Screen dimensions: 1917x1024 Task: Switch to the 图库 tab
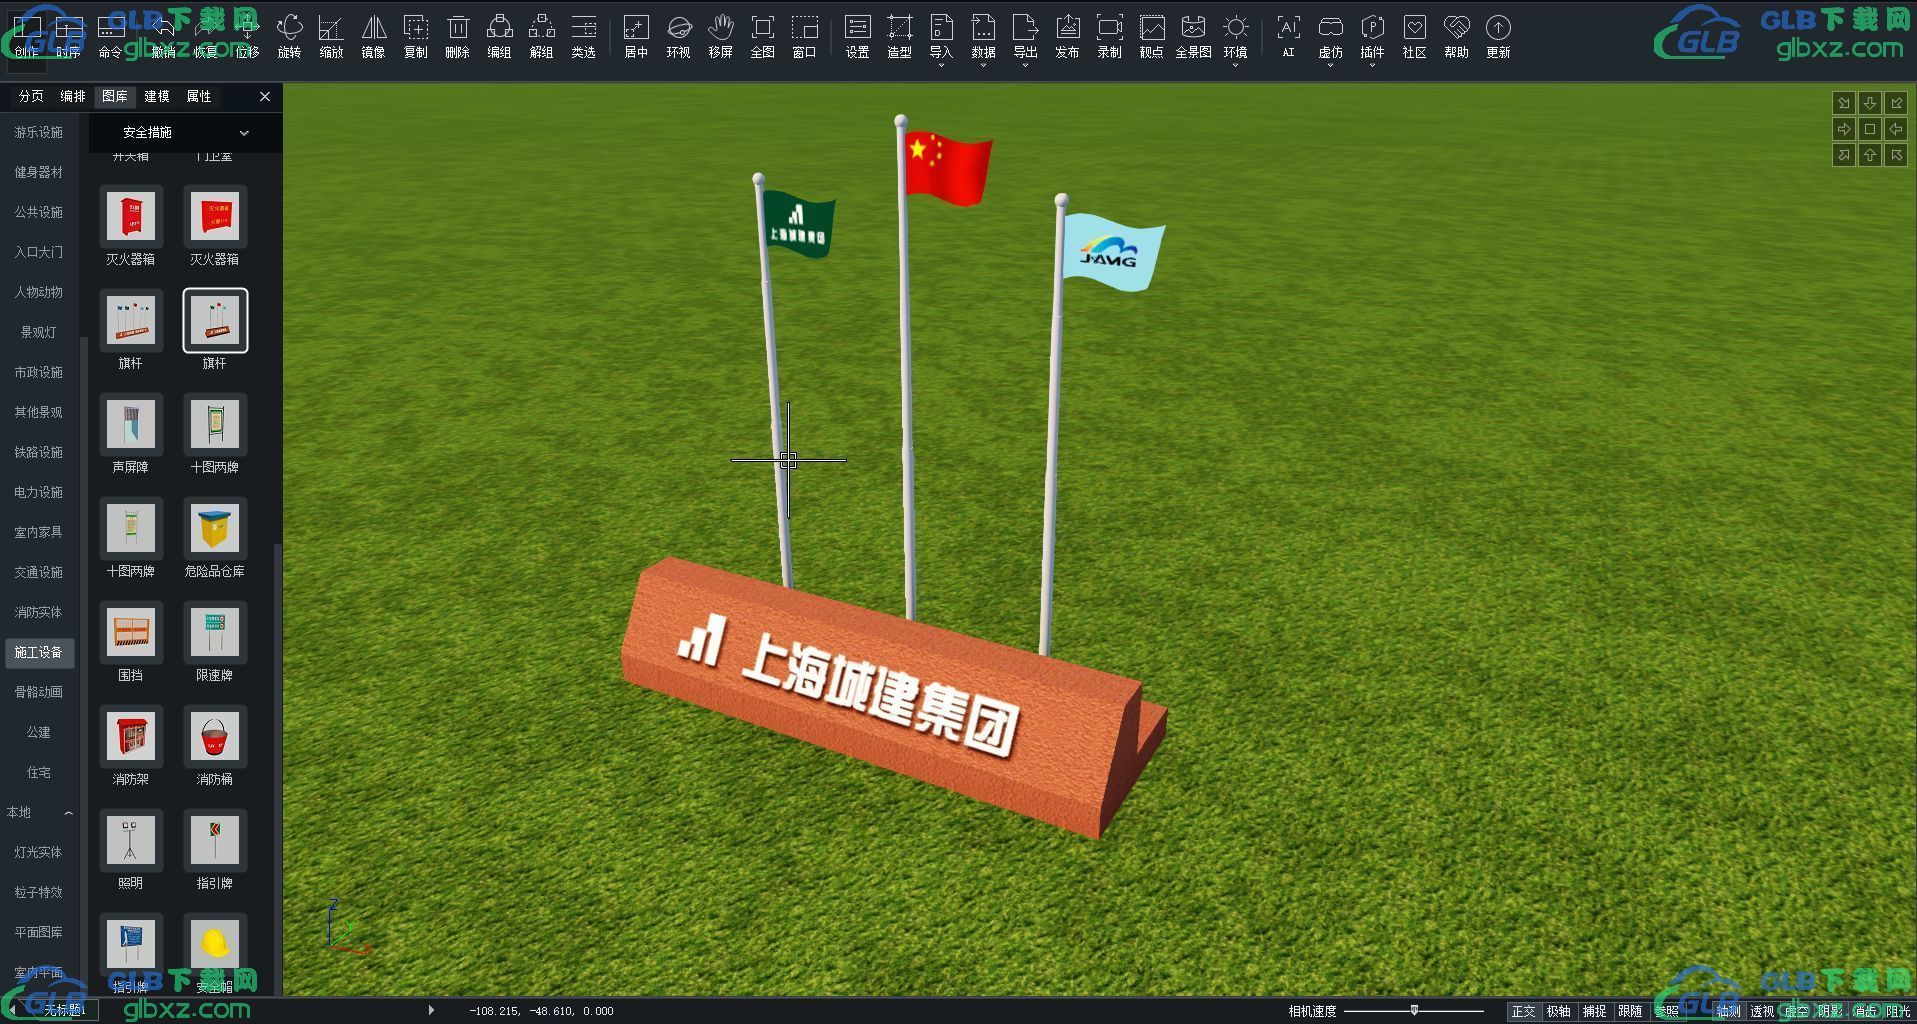click(x=115, y=96)
